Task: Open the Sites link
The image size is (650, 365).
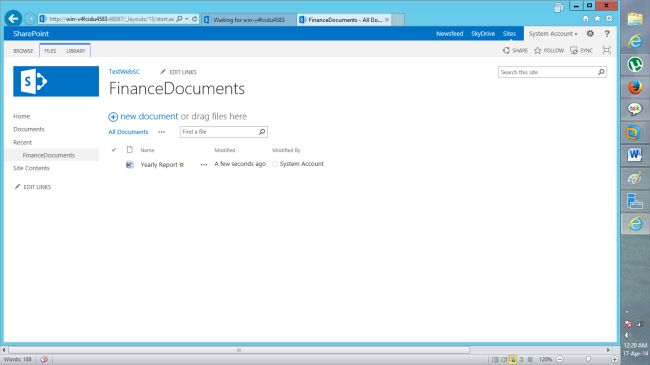Action: click(509, 34)
